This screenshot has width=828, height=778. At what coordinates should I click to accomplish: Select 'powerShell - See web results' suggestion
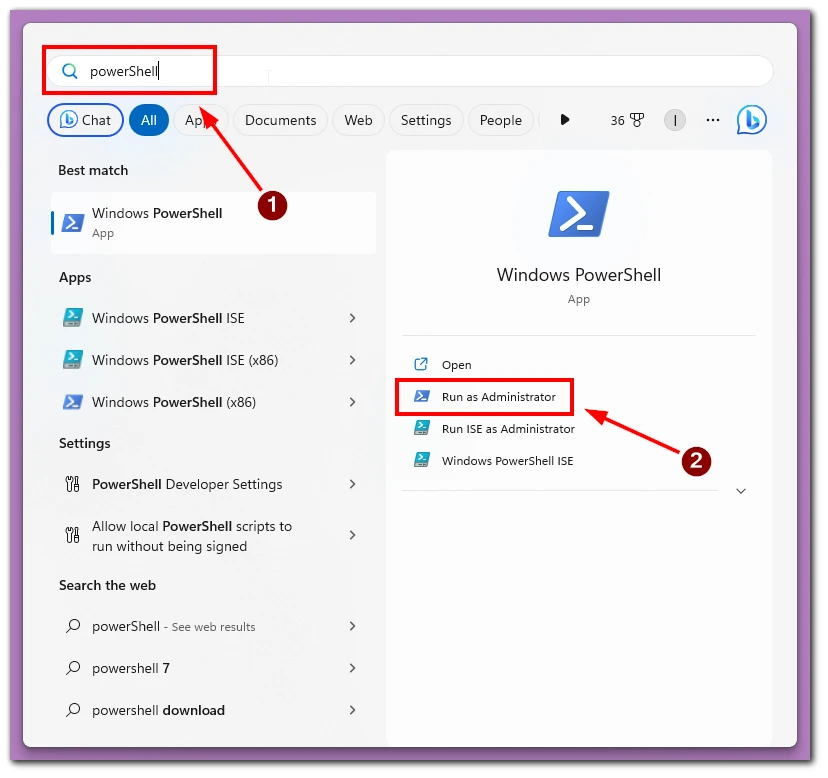point(213,626)
